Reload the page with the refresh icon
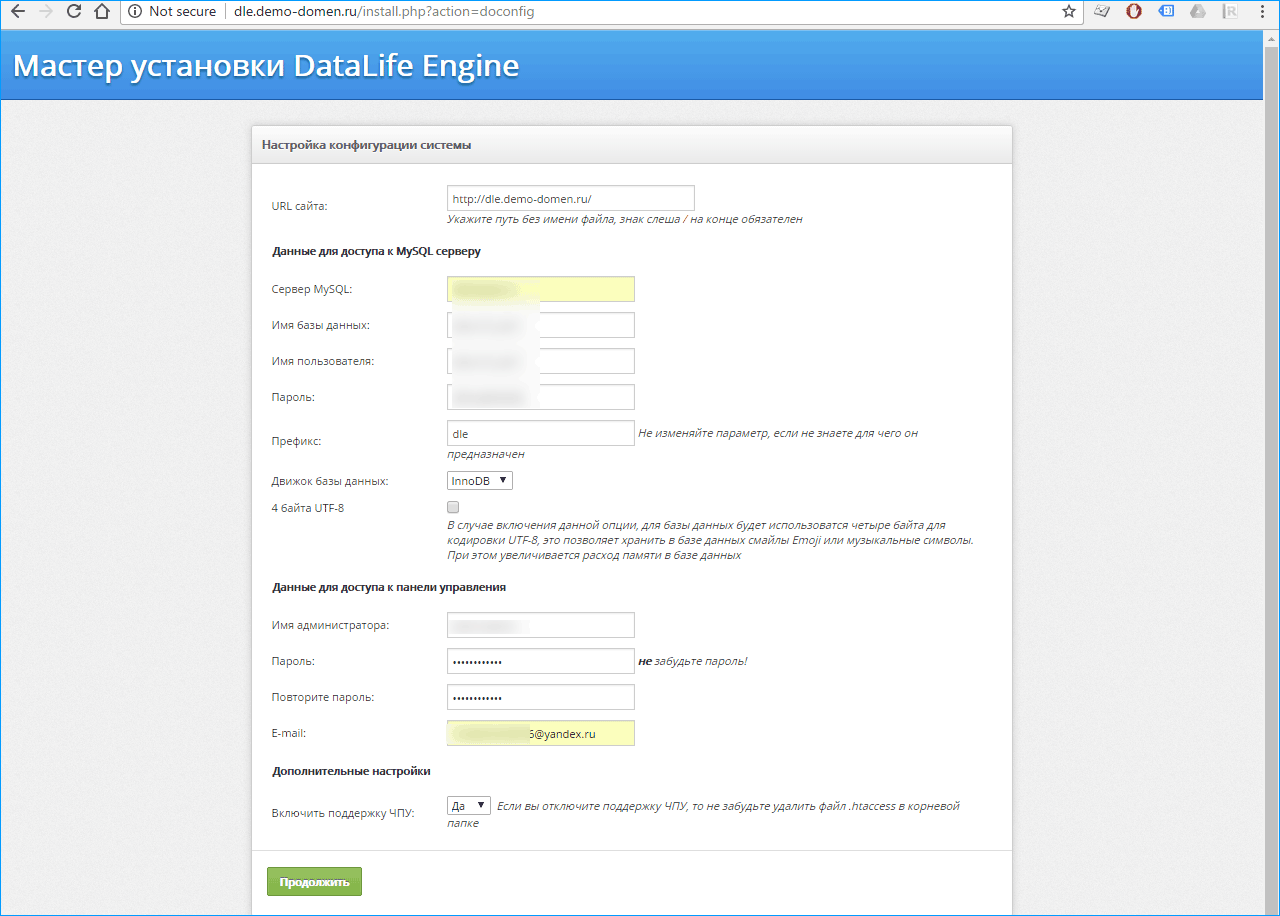 click(x=73, y=12)
